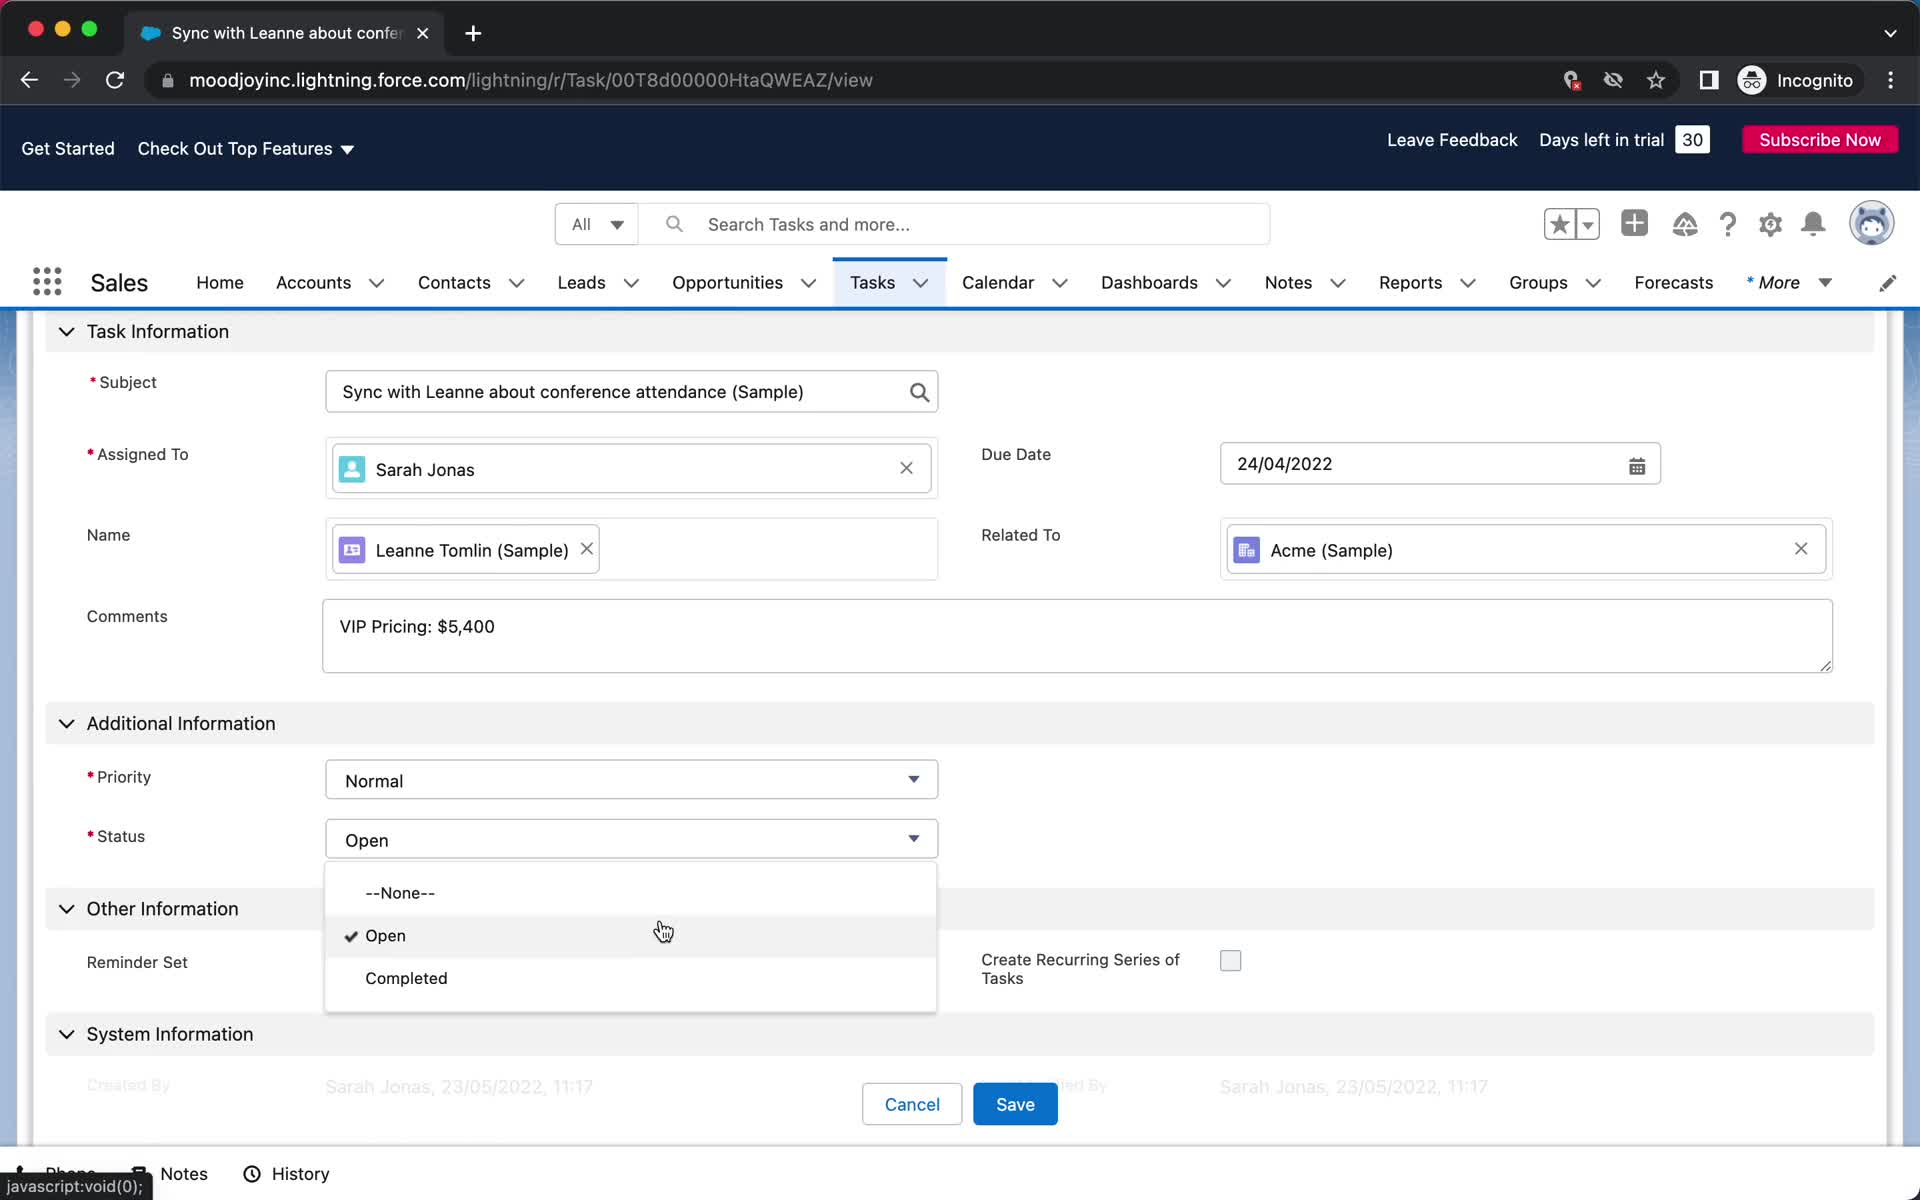Screen dimensions: 1920x1200
Task: Open the Due Date calendar picker
Action: pos(1637,465)
